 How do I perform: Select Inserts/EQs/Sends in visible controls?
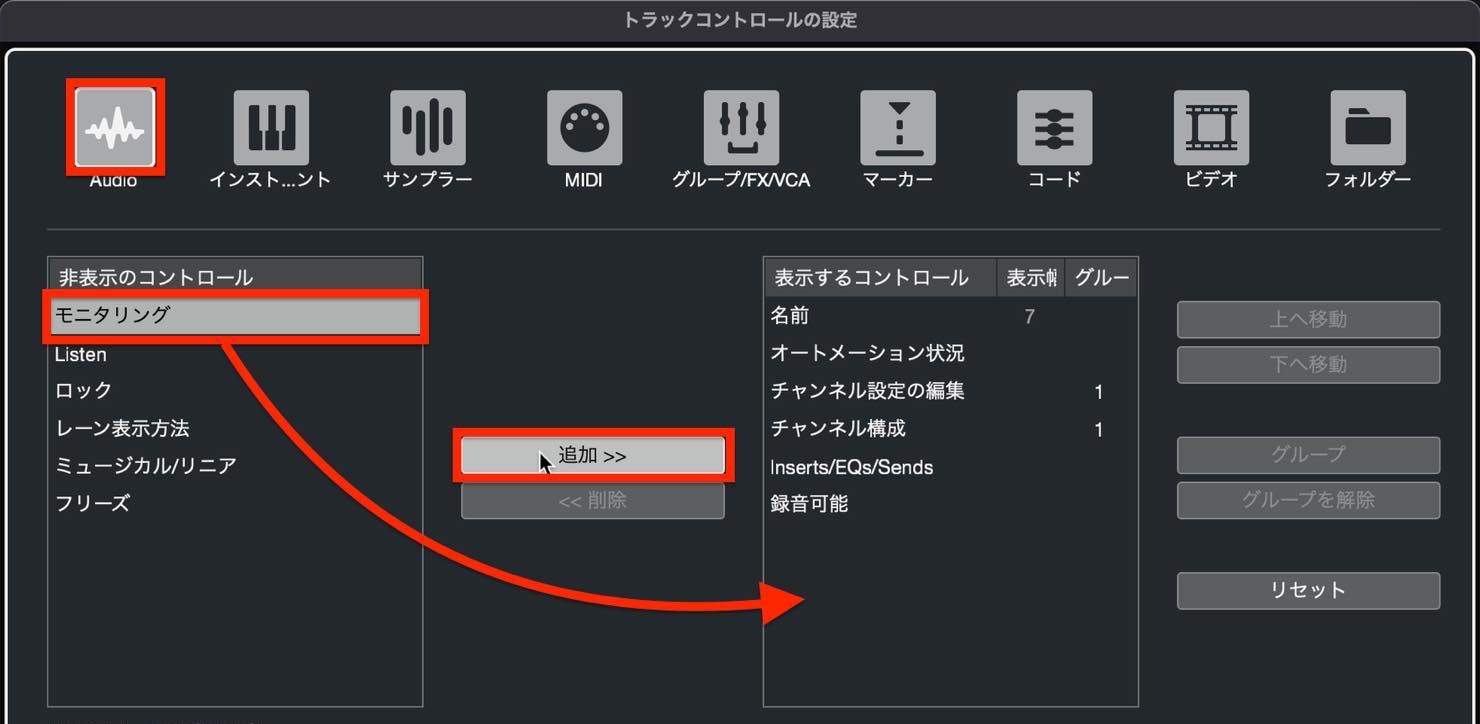950,467
